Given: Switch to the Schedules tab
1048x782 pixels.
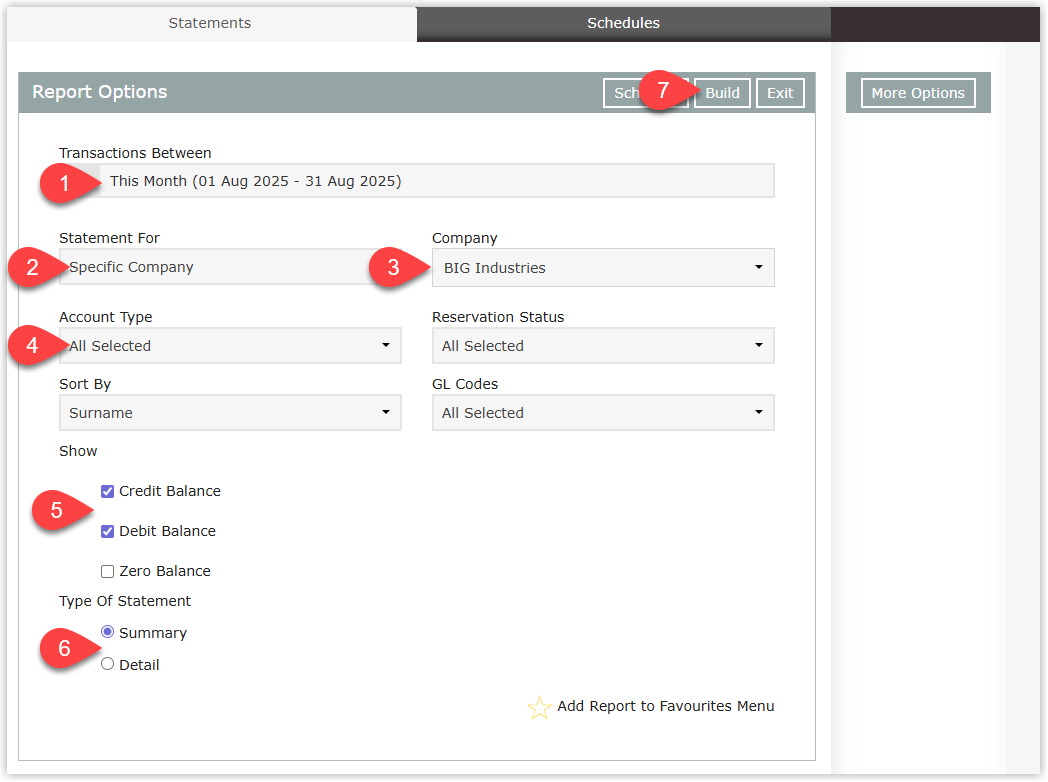Looking at the screenshot, I should point(623,23).
